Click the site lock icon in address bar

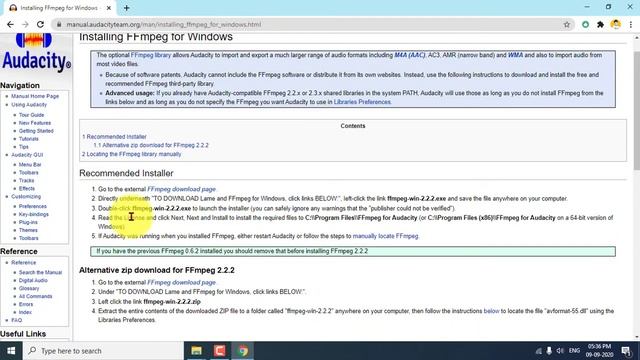pos(59,24)
